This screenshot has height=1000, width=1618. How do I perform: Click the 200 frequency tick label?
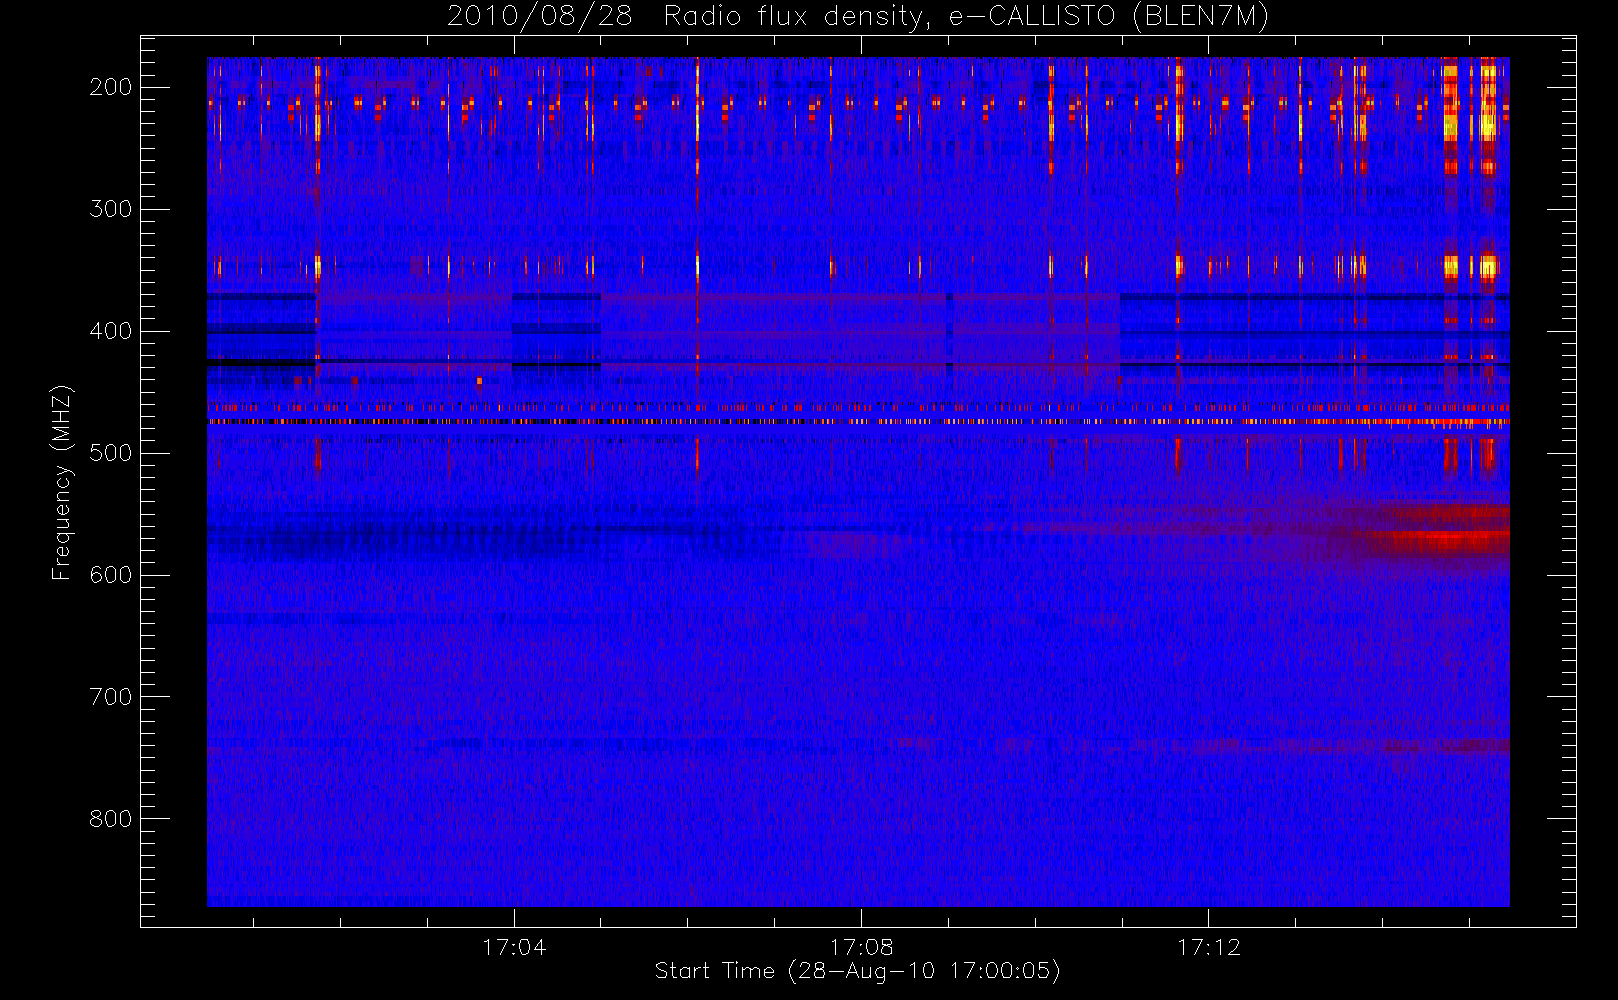click(x=110, y=87)
